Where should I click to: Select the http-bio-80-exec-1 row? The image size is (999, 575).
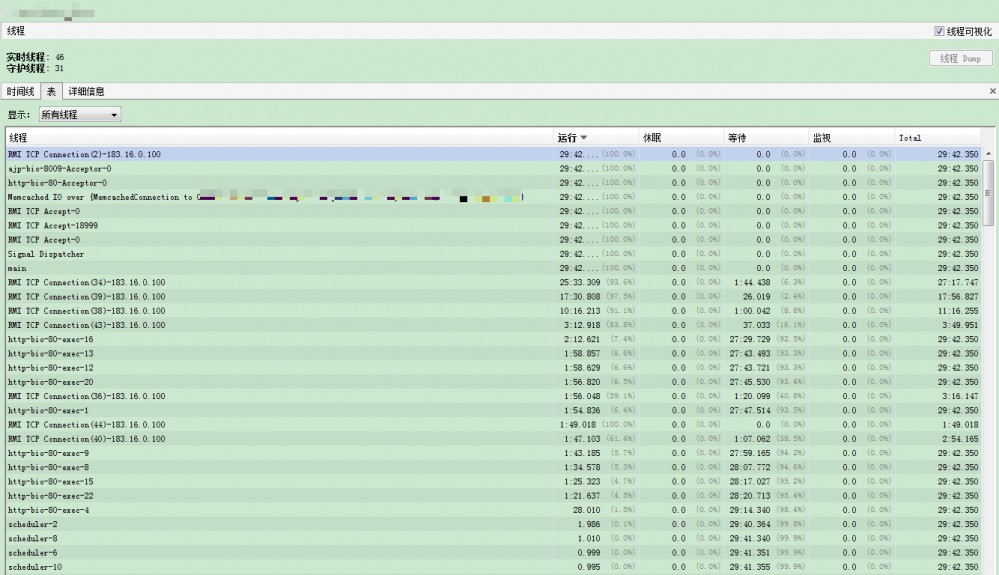494,411
